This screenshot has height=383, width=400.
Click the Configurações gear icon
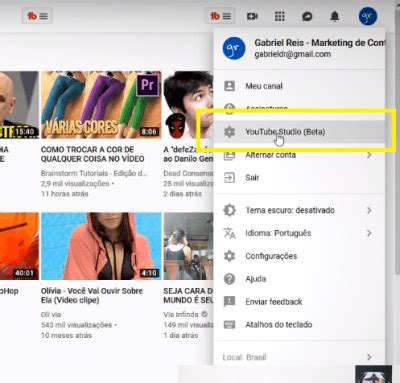[x=229, y=256]
